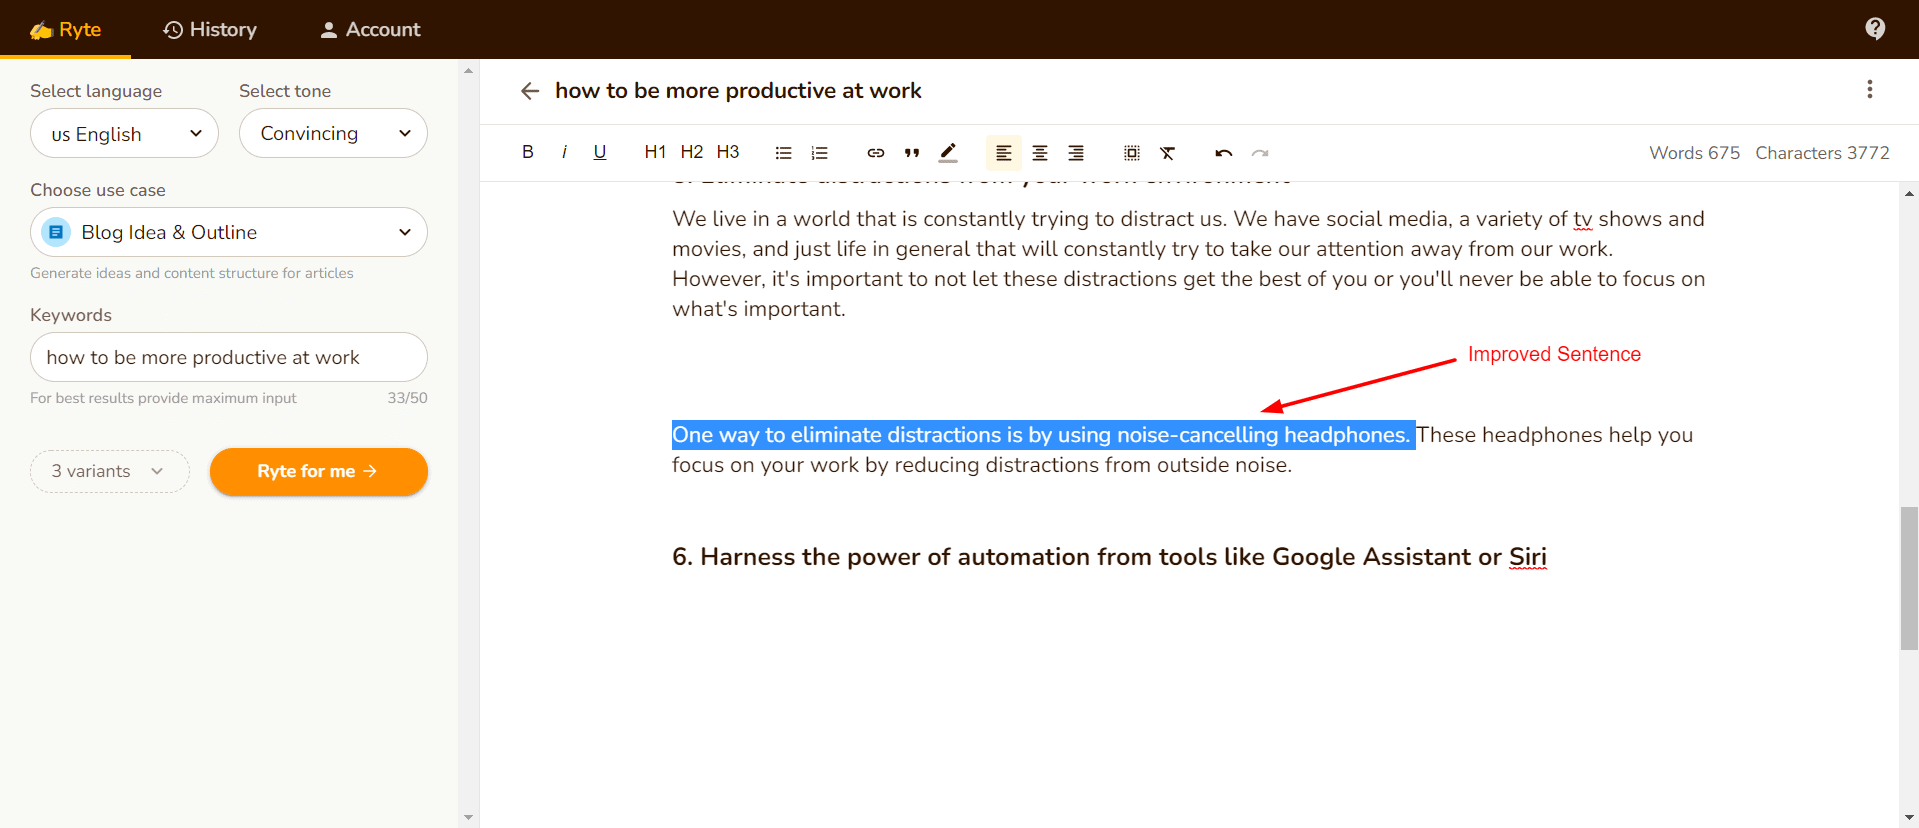Click the Keywords input field
Image resolution: width=1919 pixels, height=828 pixels.
[229, 357]
